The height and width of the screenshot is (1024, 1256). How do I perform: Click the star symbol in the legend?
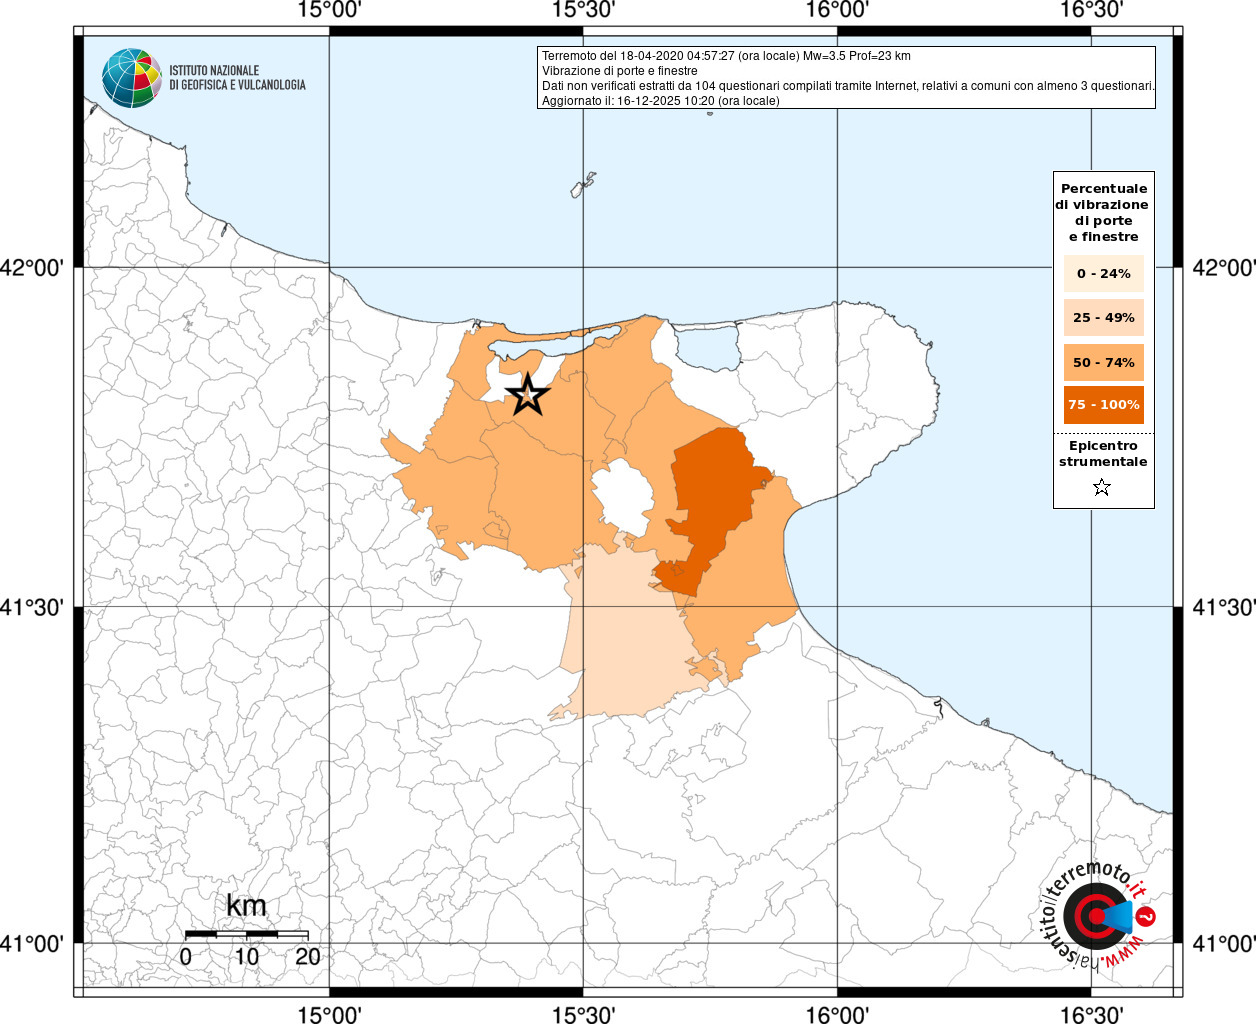[1102, 487]
